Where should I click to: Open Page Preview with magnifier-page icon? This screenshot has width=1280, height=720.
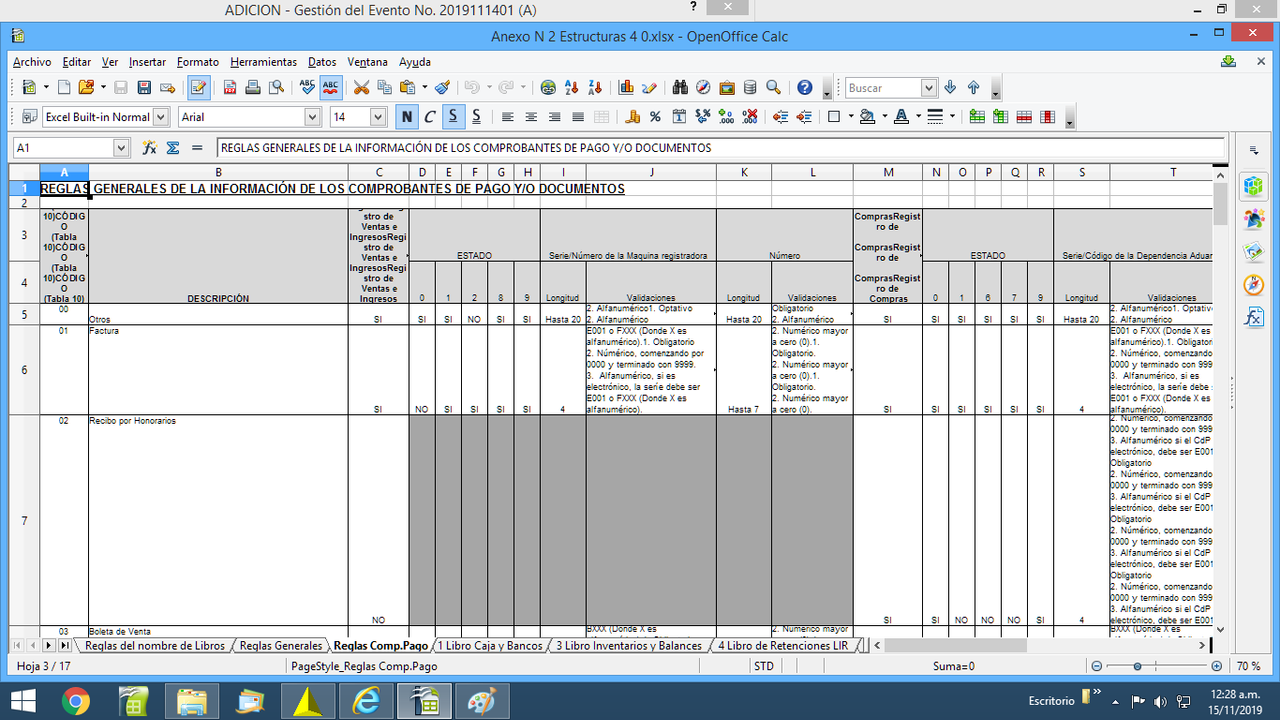click(276, 88)
